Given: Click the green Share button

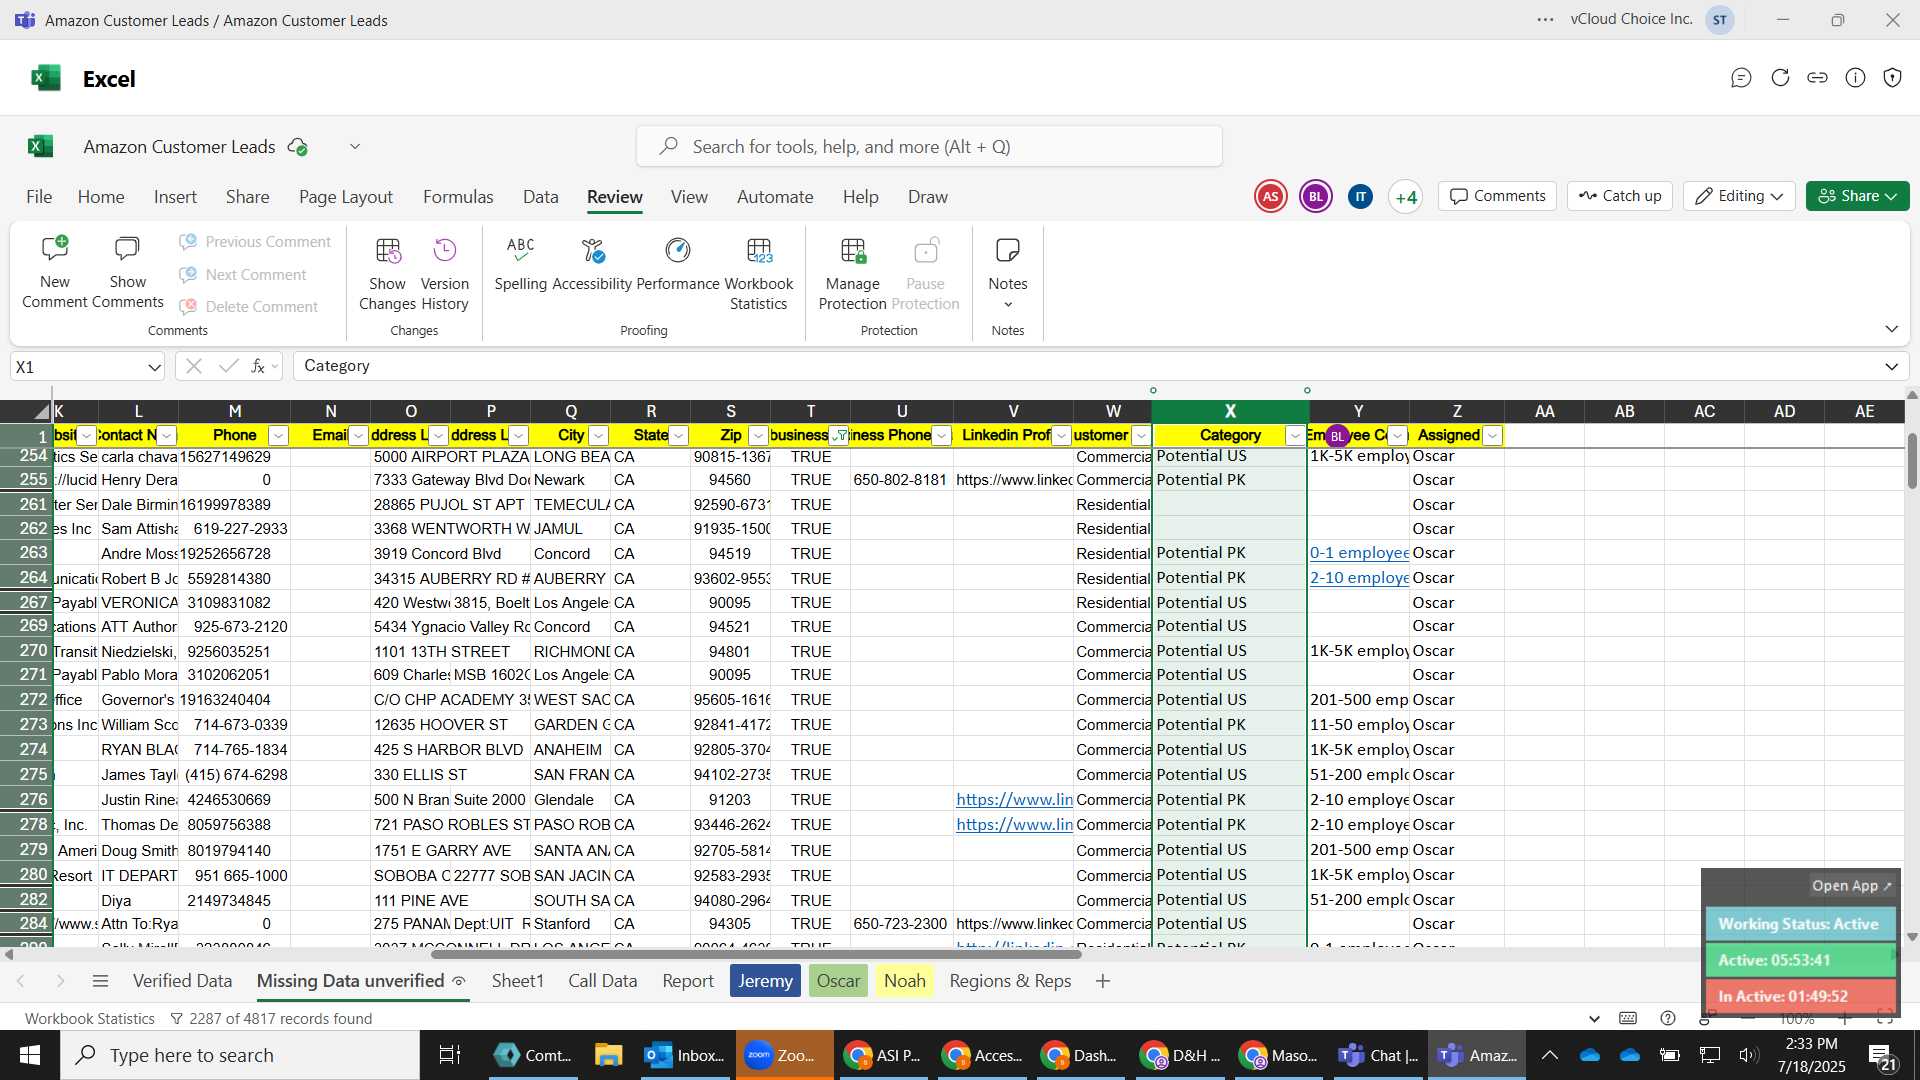Looking at the screenshot, I should [1857, 196].
